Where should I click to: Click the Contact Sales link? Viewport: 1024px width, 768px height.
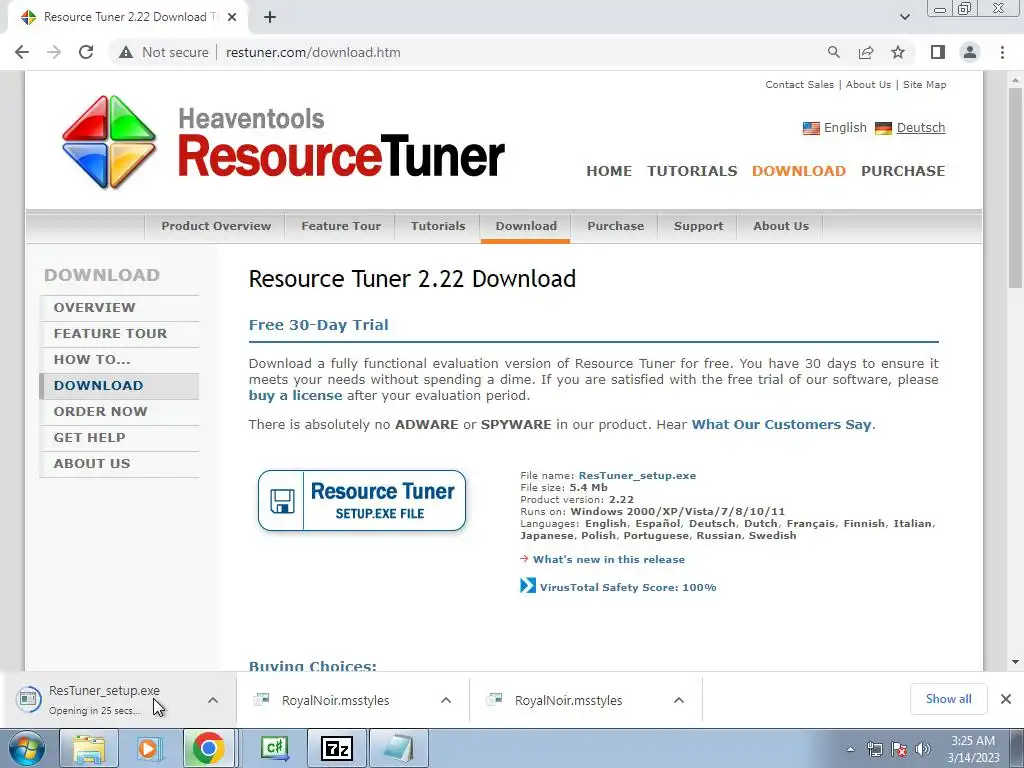799,85
